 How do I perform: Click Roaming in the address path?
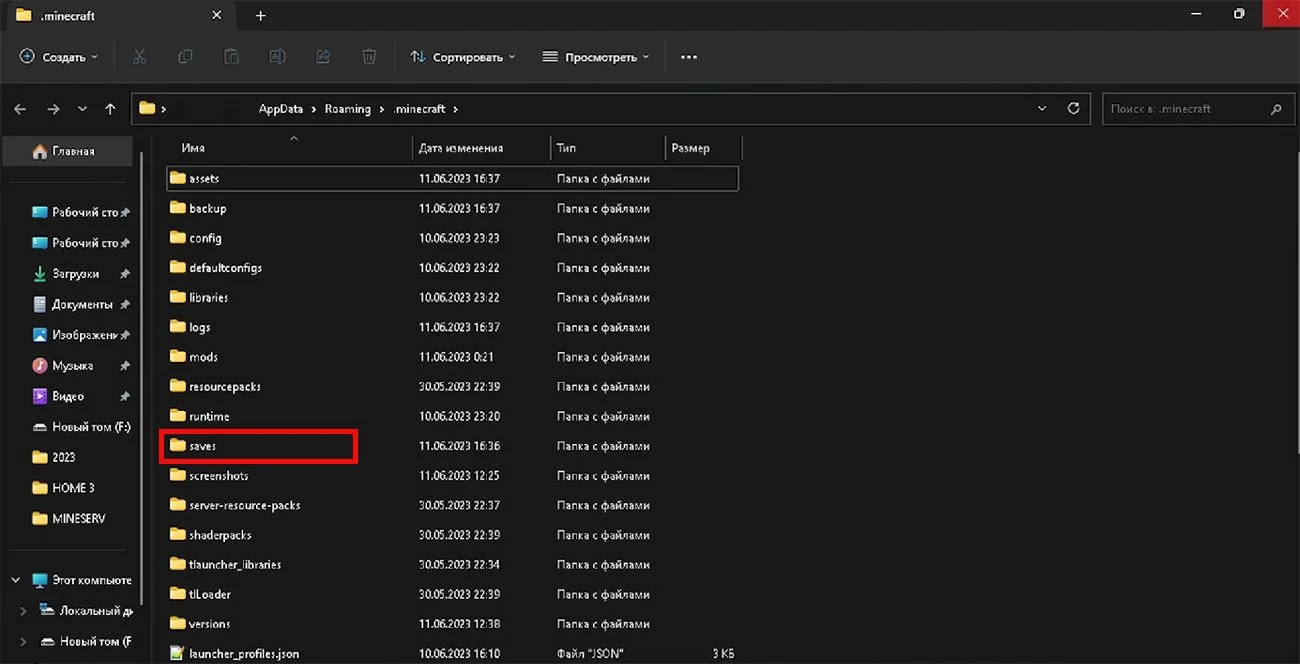pos(347,109)
